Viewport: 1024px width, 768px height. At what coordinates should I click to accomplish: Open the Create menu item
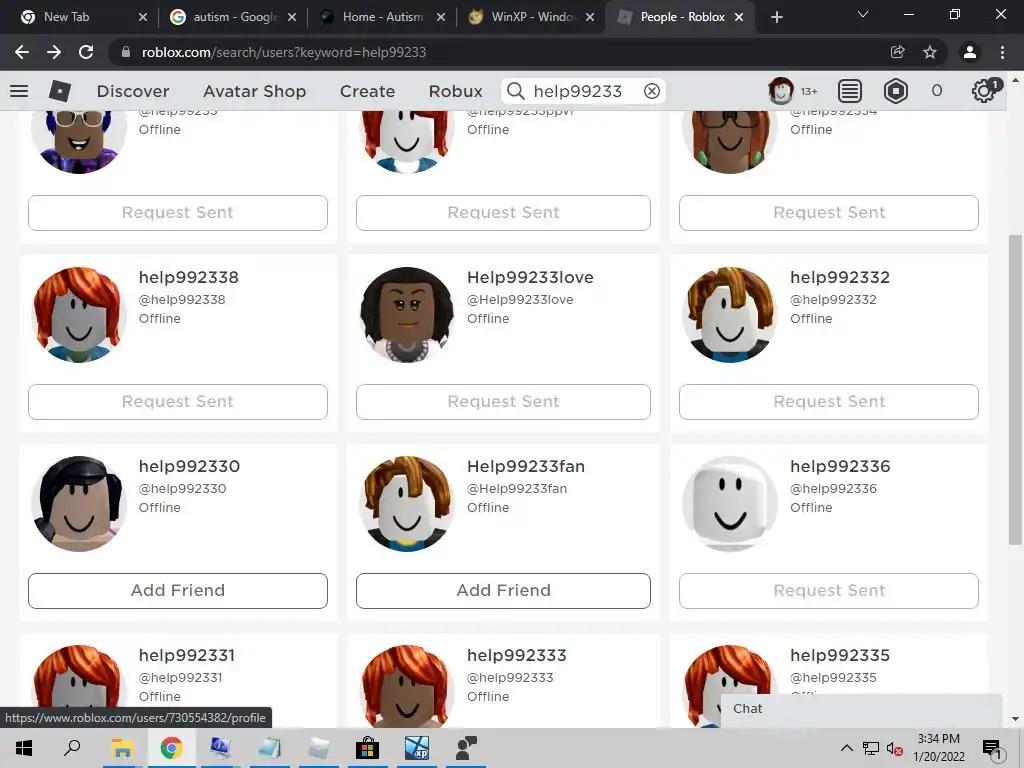367,91
